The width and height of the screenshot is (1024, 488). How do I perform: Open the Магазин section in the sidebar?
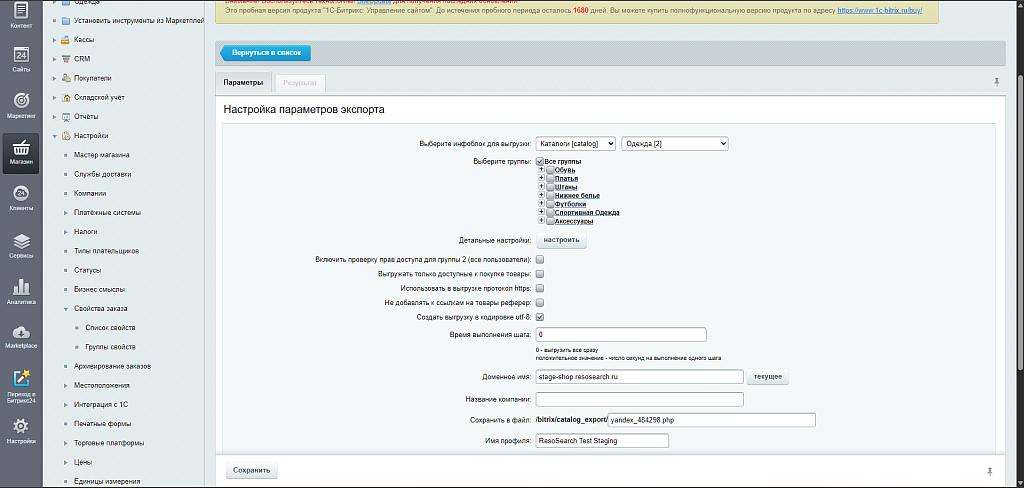tap(21, 152)
